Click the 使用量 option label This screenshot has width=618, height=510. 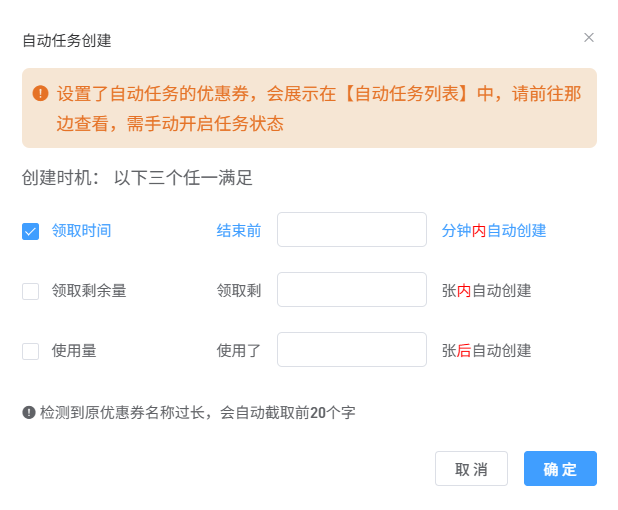pos(74,351)
